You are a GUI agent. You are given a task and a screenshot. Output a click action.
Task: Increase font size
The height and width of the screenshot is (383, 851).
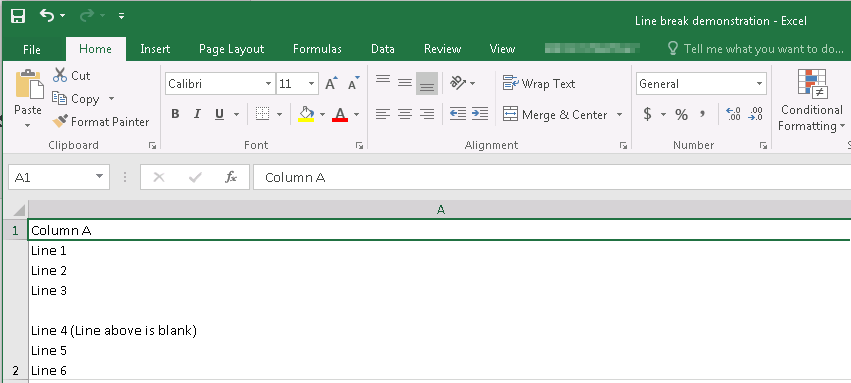point(331,84)
